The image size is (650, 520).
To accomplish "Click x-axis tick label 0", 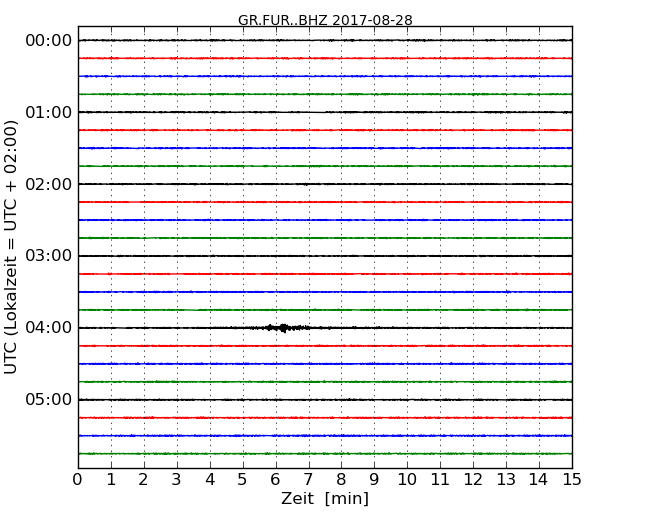I will (x=78, y=480).
